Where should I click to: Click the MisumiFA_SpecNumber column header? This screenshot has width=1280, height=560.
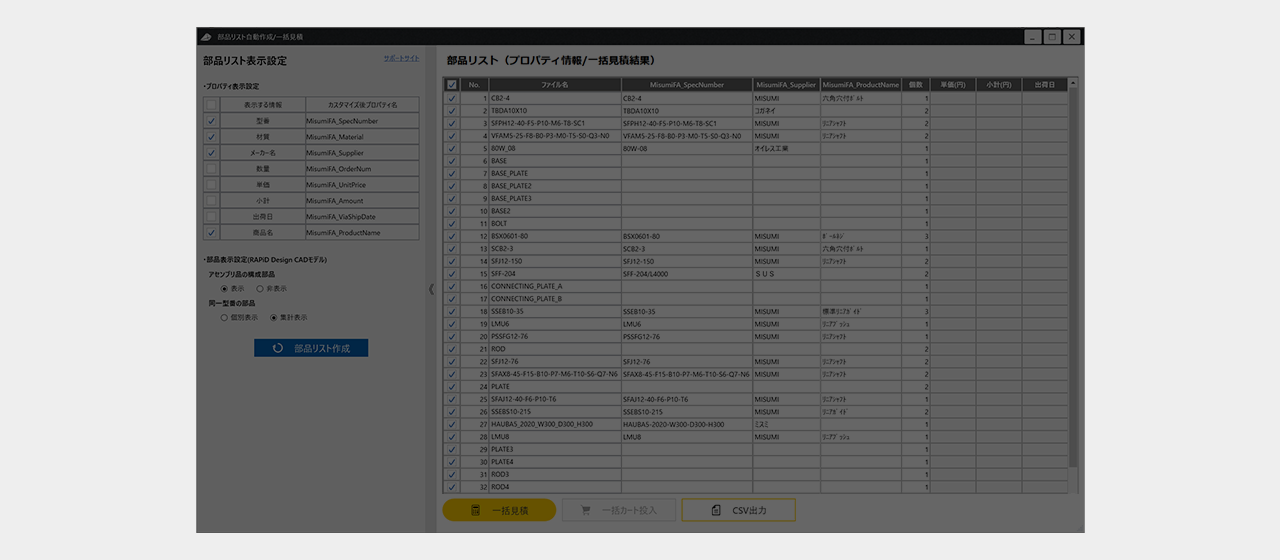(x=686, y=85)
